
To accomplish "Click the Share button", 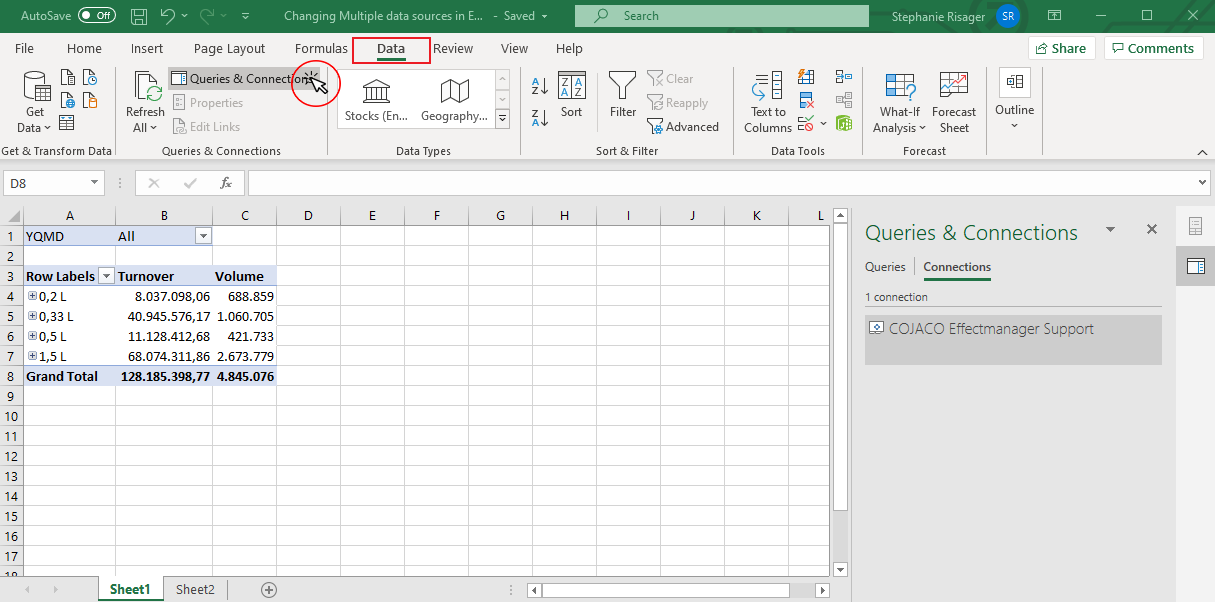I will coord(1061,47).
